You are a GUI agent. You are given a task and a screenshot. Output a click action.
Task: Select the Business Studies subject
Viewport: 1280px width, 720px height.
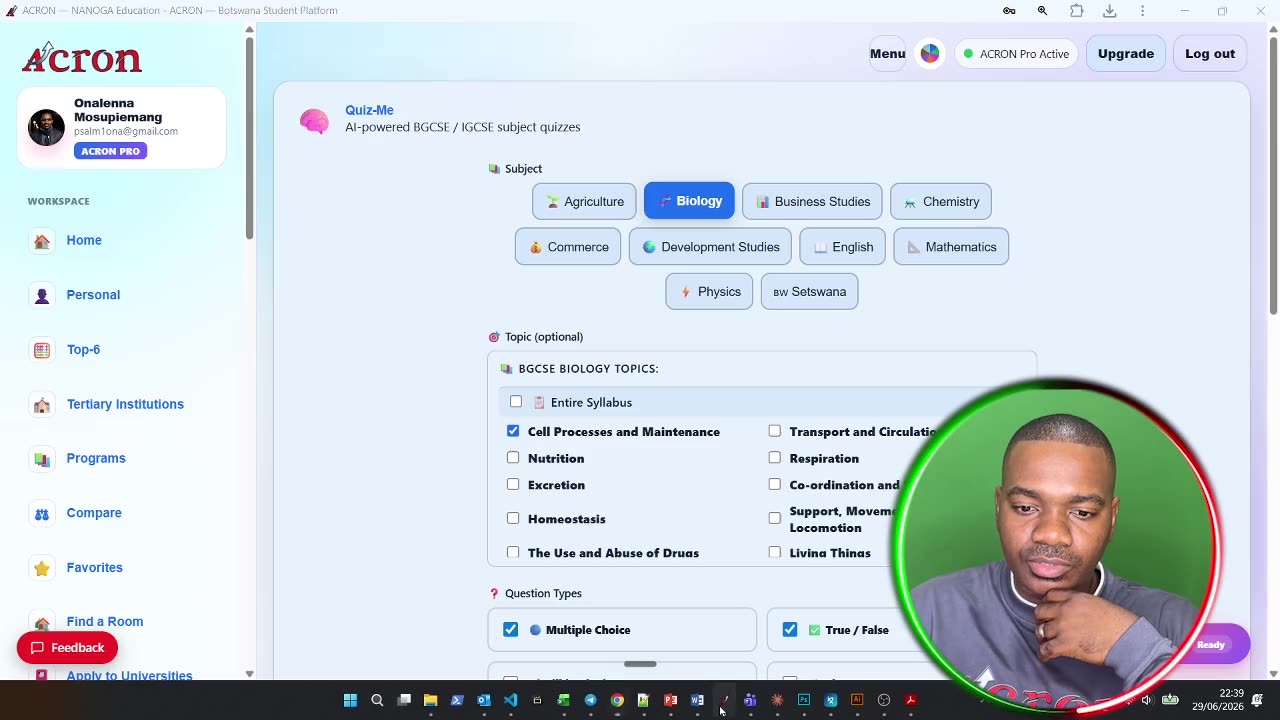click(812, 201)
